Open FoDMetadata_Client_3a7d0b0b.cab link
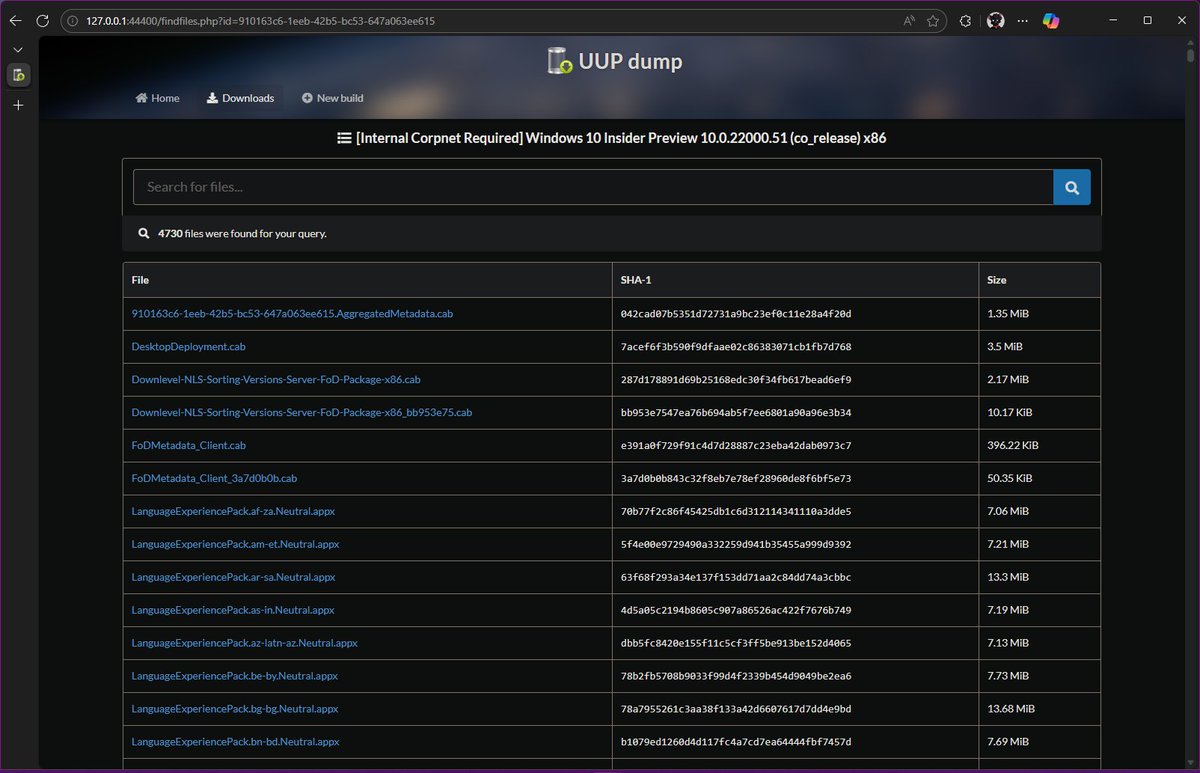The width and height of the screenshot is (1200, 773). coord(214,478)
